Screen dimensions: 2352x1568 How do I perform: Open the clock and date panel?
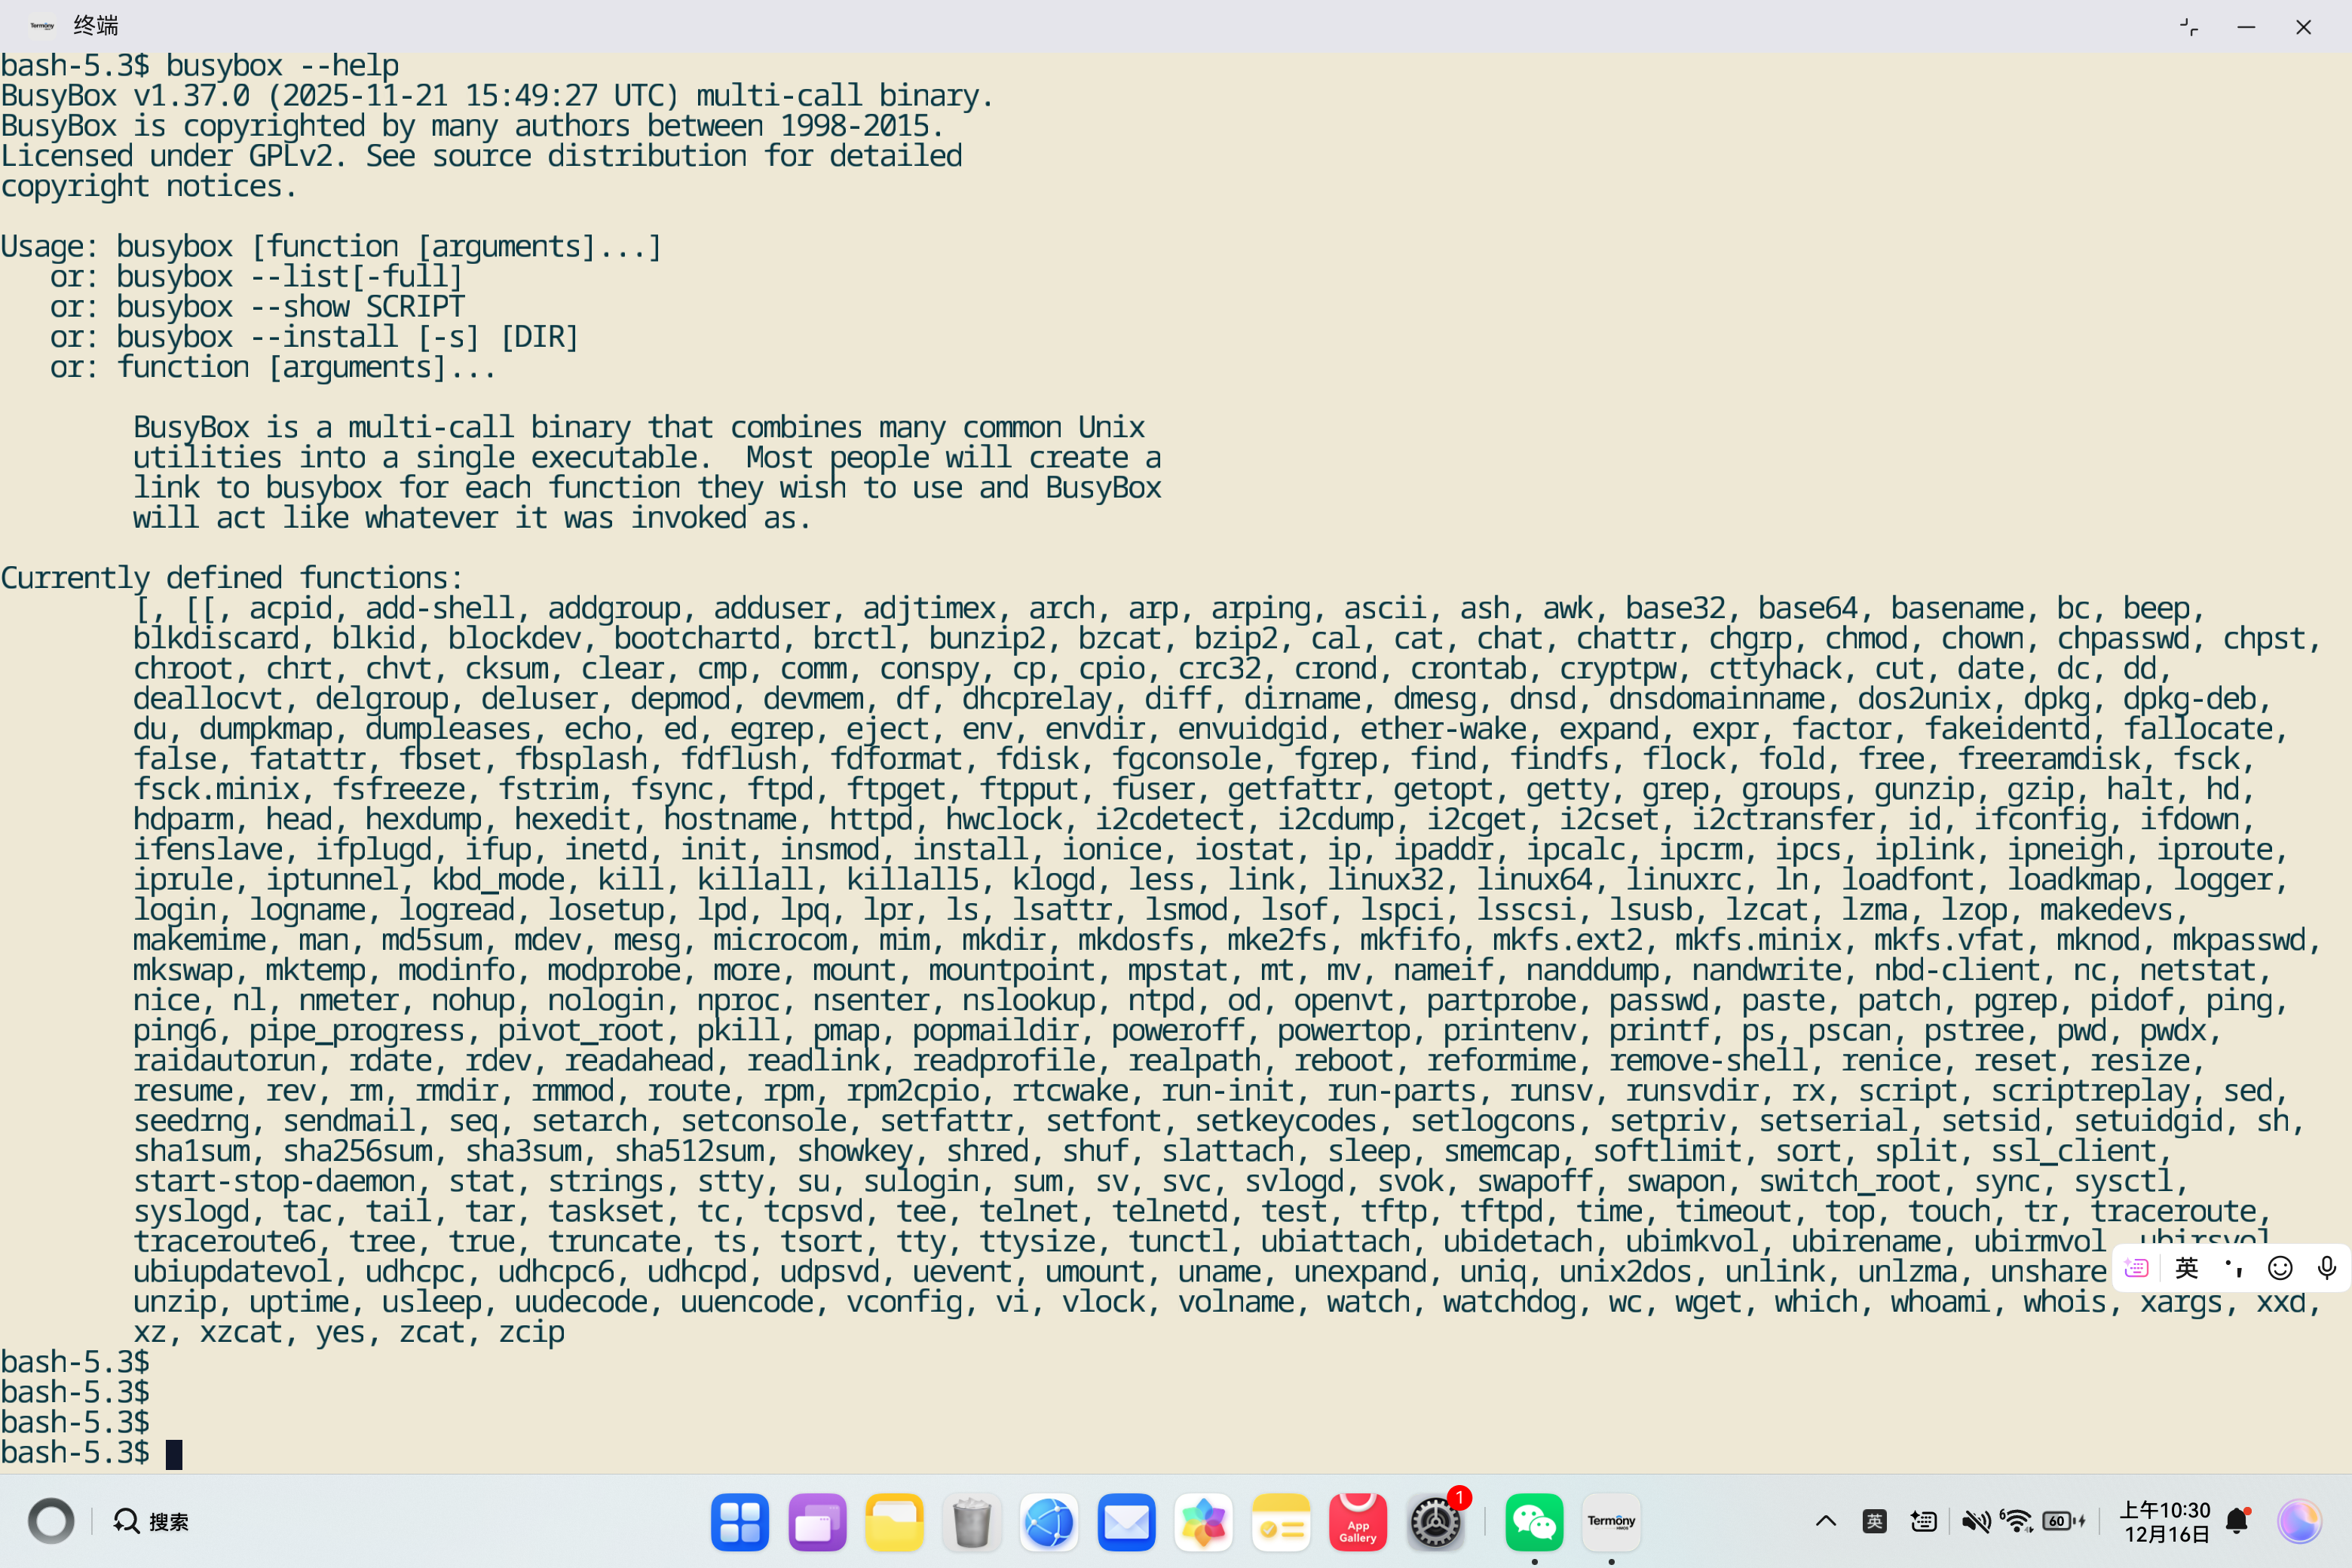coord(2165,1522)
